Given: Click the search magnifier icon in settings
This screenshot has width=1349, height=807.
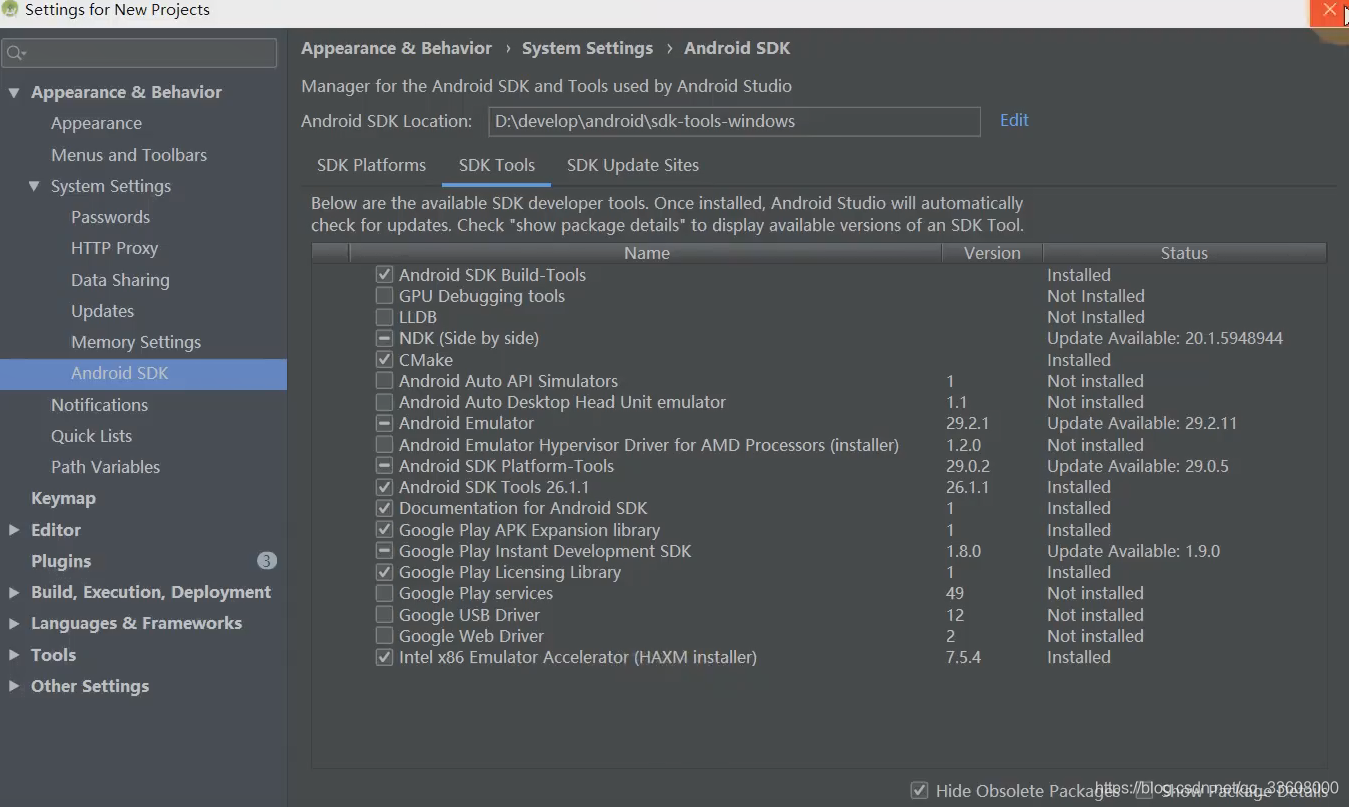Looking at the screenshot, I should pyautogui.click(x=14, y=53).
